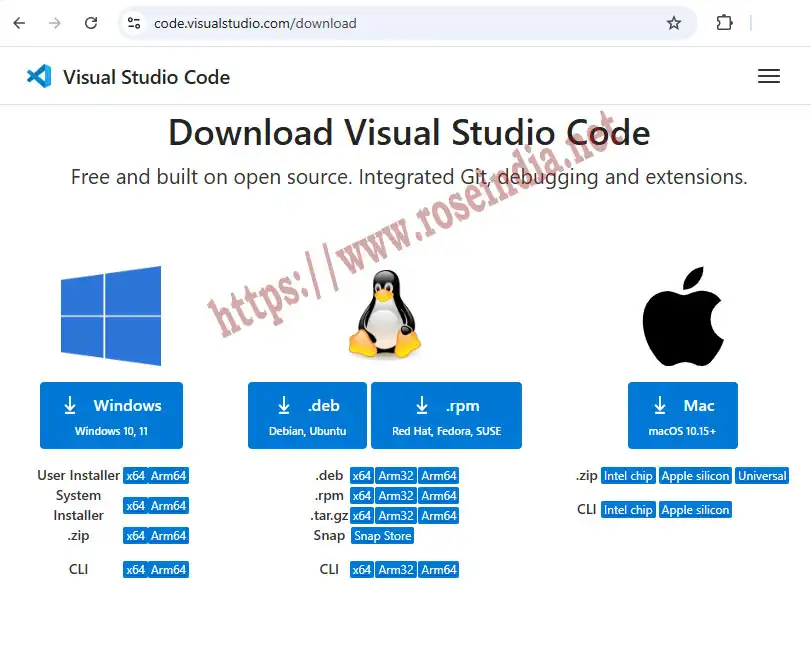Select Linux .deb Arm64 download
The image size is (811, 650).
coord(439,476)
